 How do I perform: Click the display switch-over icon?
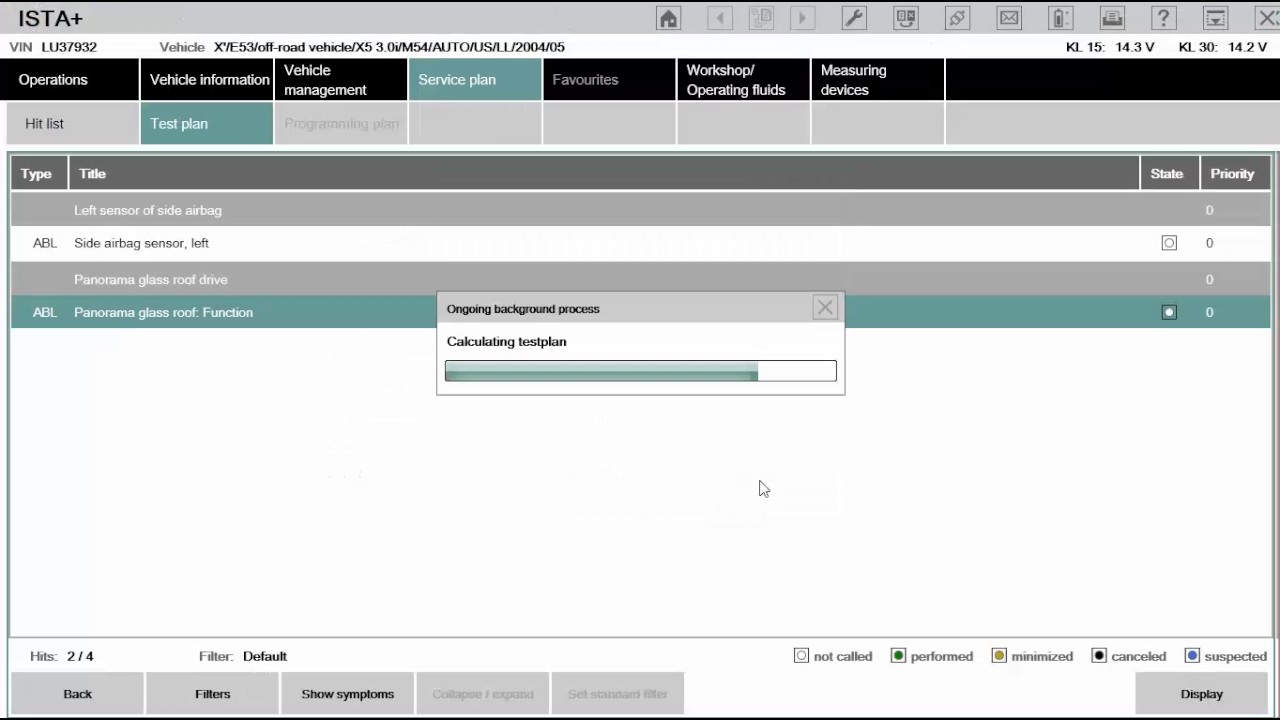(x=906, y=18)
